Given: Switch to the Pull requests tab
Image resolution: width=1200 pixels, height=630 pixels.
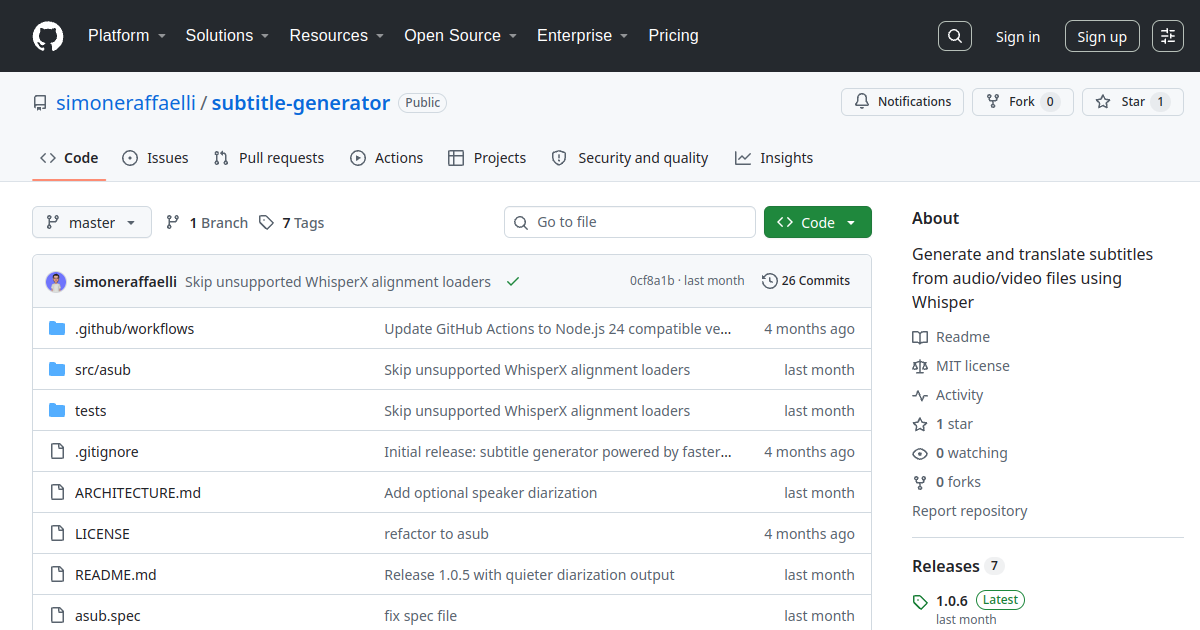Looking at the screenshot, I should pos(269,158).
